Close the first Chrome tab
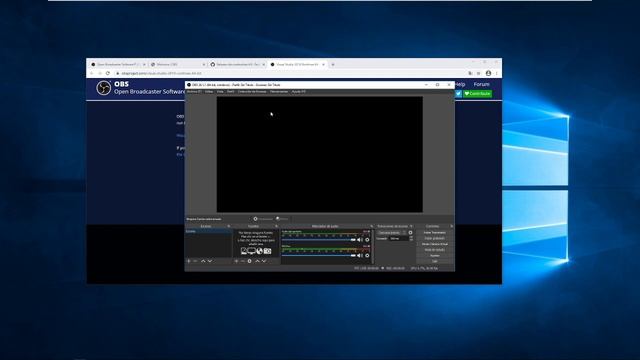Viewport: 640px width, 360px height. pyautogui.click(x=144, y=64)
